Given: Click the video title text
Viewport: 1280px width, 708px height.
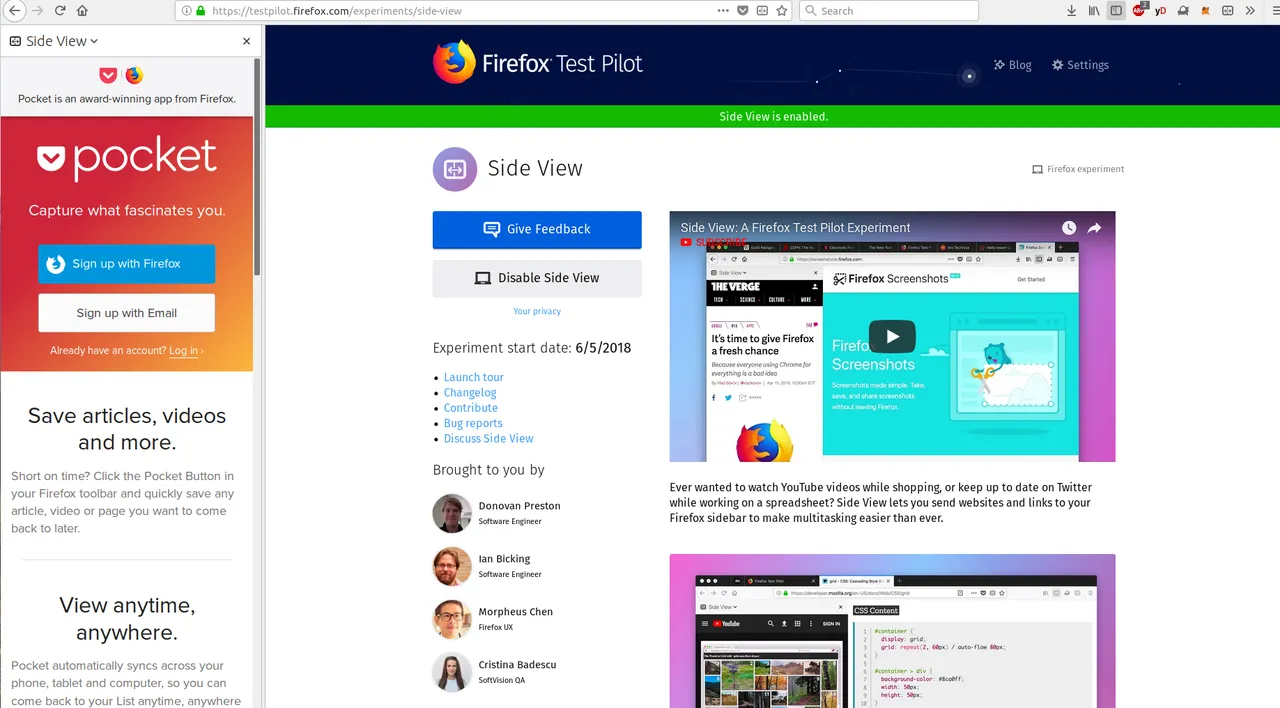Looking at the screenshot, I should click(x=796, y=228).
